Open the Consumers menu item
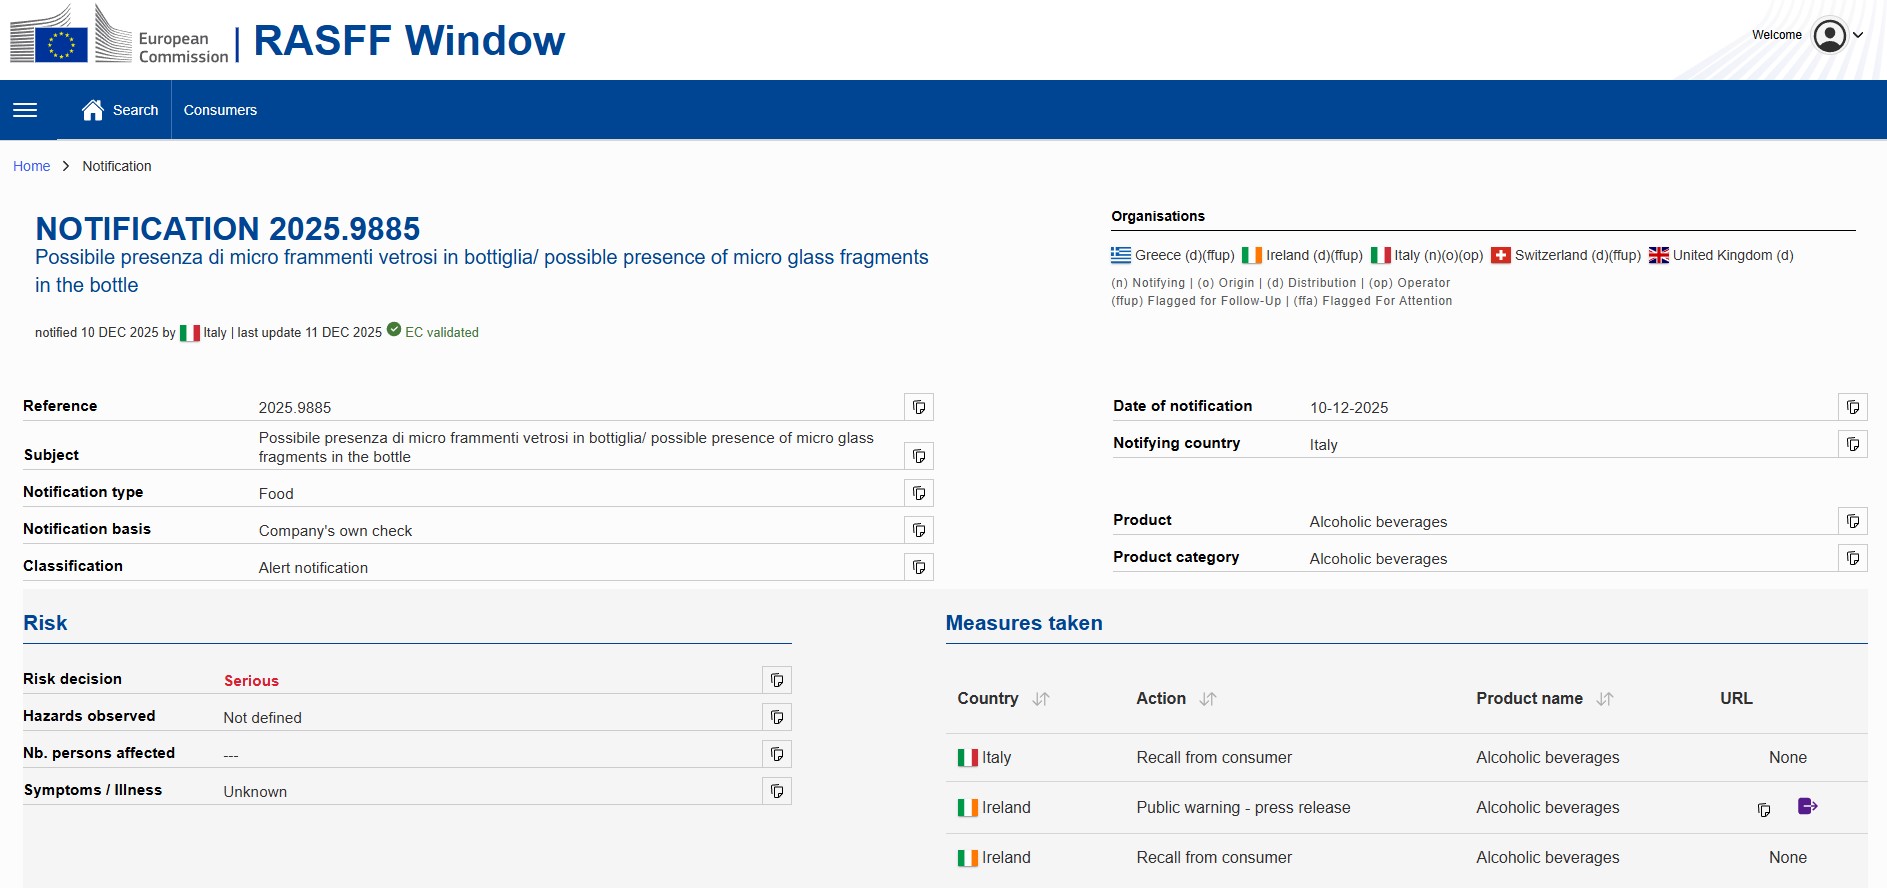 (220, 110)
